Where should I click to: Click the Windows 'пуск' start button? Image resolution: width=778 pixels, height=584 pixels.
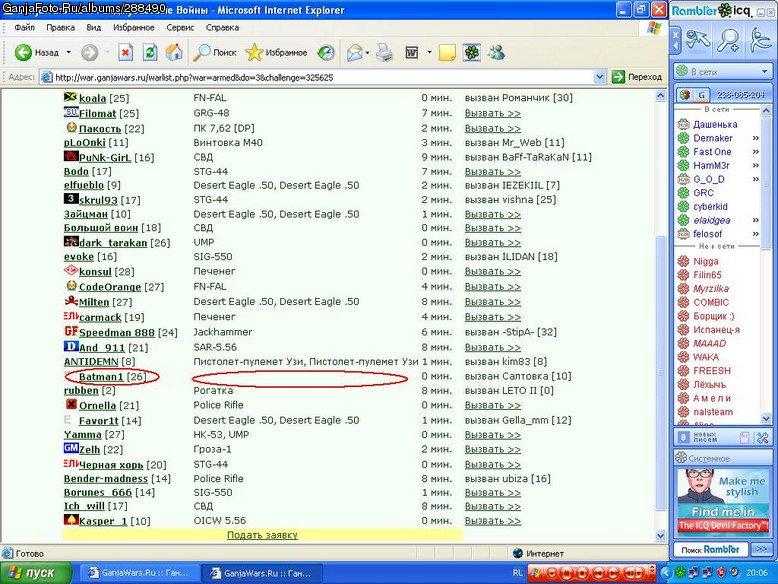pos(35,573)
